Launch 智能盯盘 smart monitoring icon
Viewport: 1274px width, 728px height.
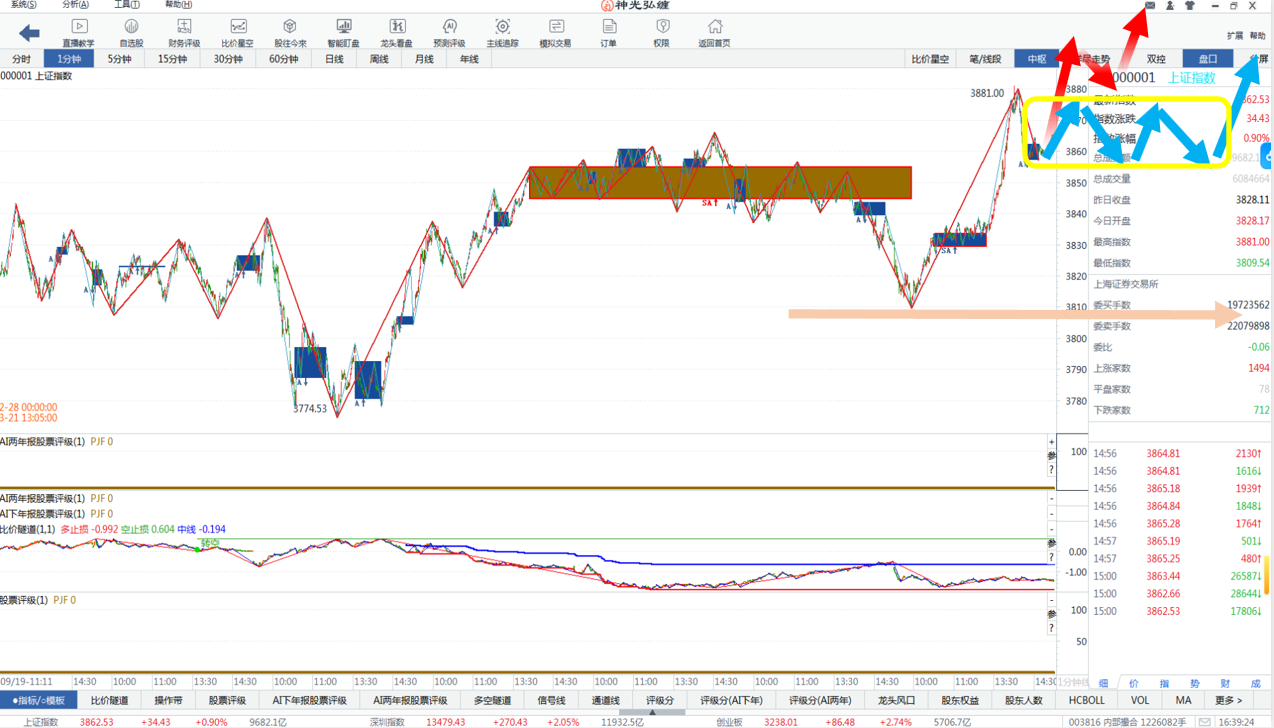pyautogui.click(x=343, y=32)
